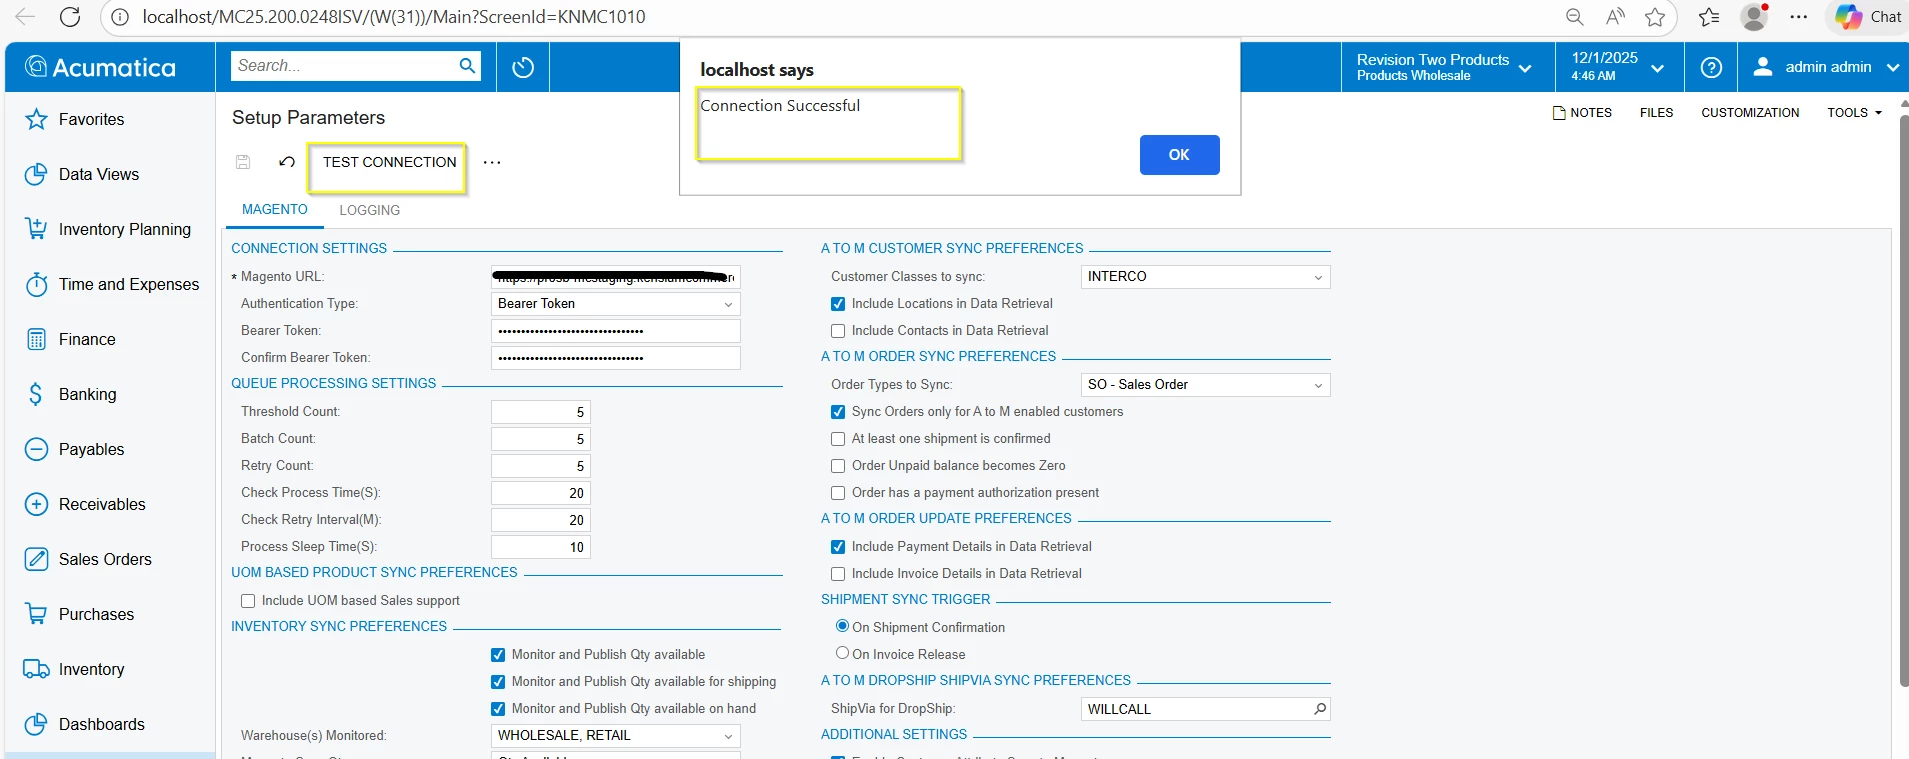Open the recent history clock icon

[523, 67]
